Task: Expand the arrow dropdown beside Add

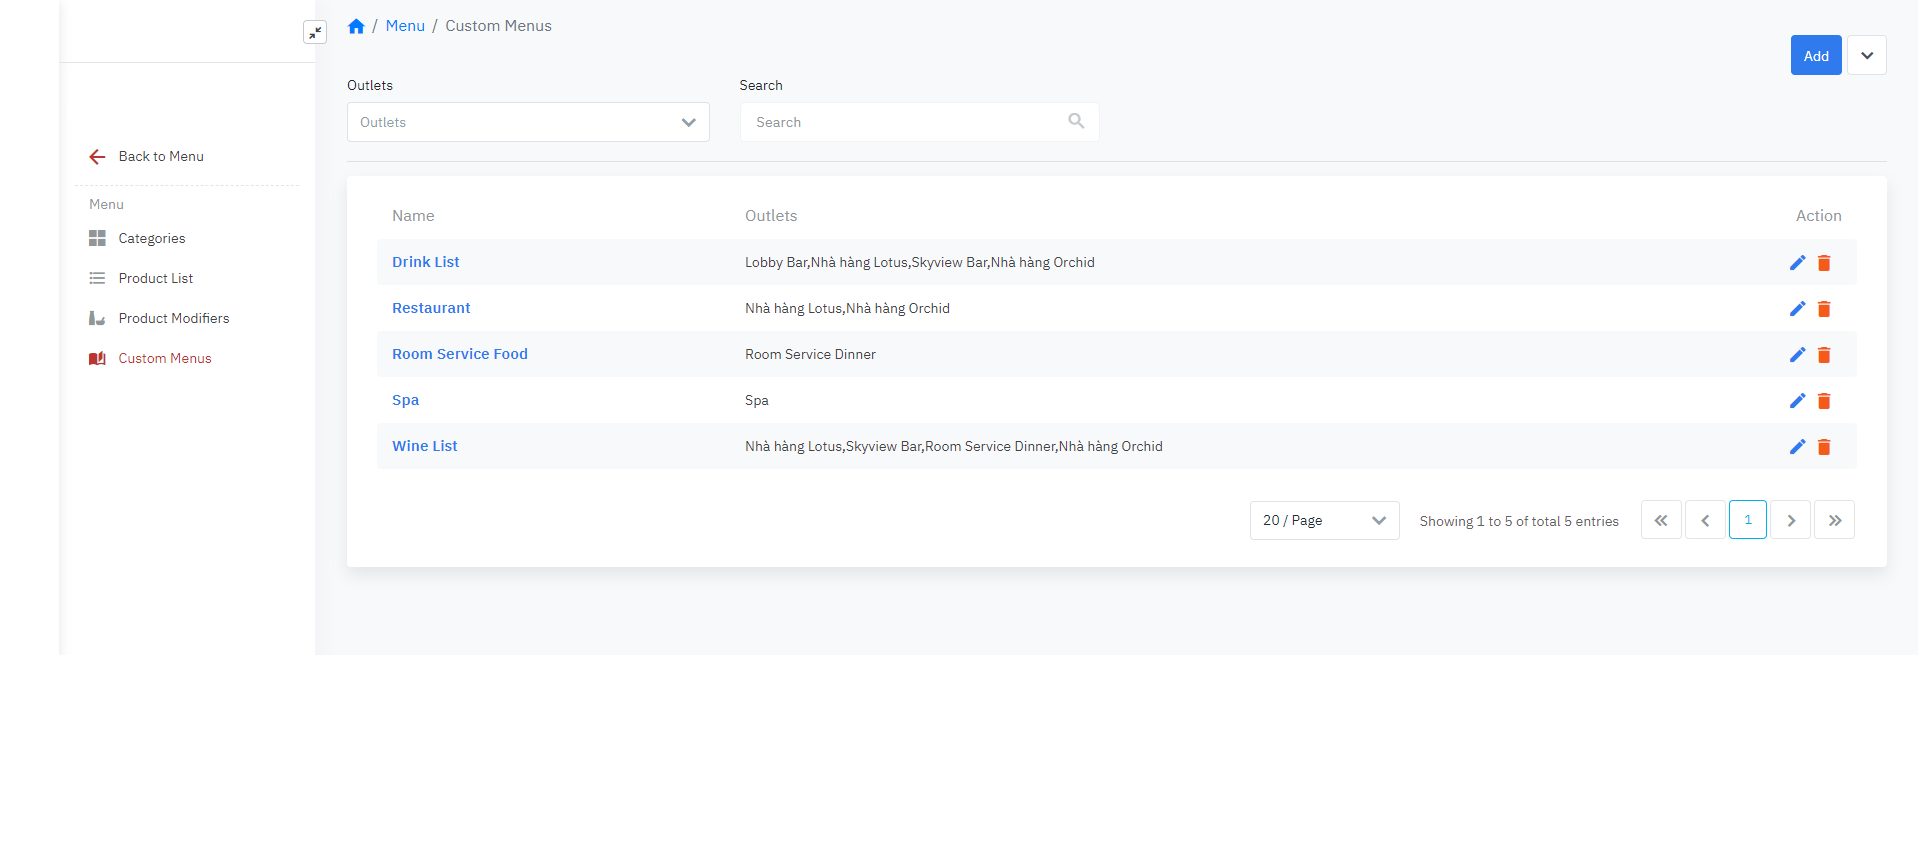Action: pyautogui.click(x=1867, y=56)
